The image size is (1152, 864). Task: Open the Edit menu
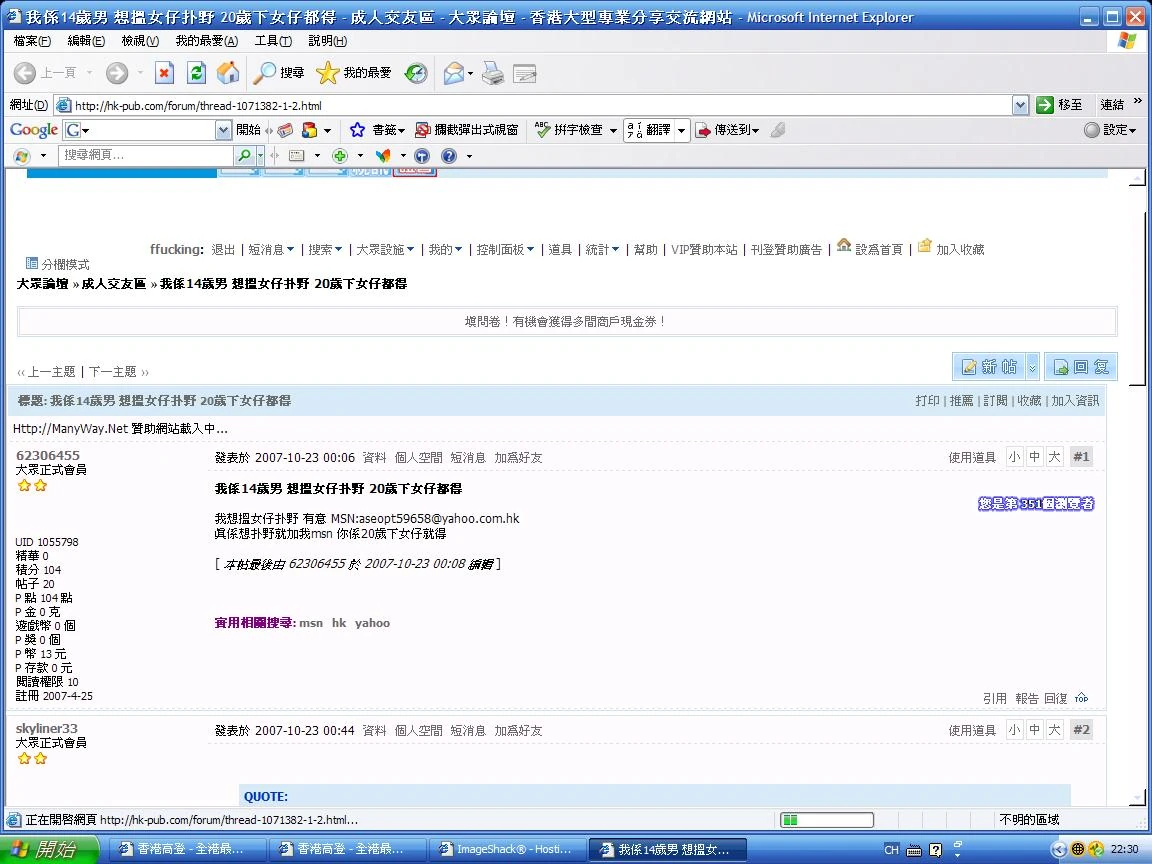(86, 41)
